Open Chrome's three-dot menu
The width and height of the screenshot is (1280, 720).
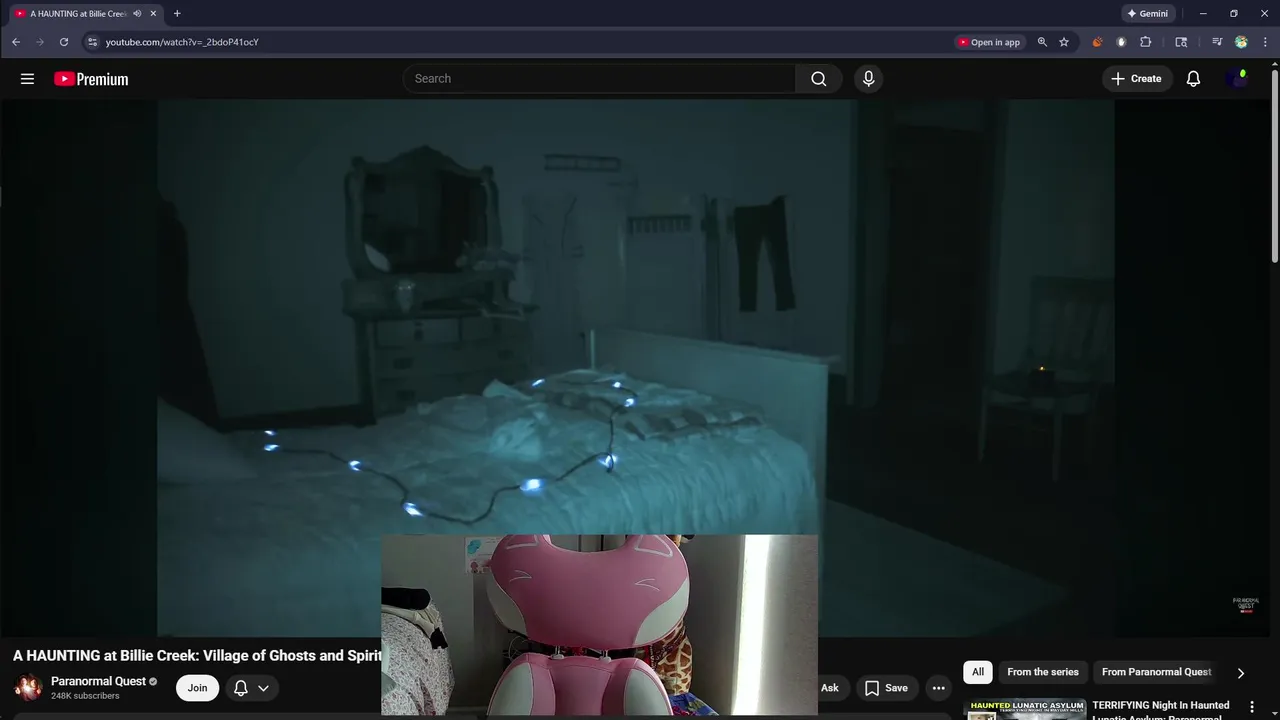[x=1266, y=42]
